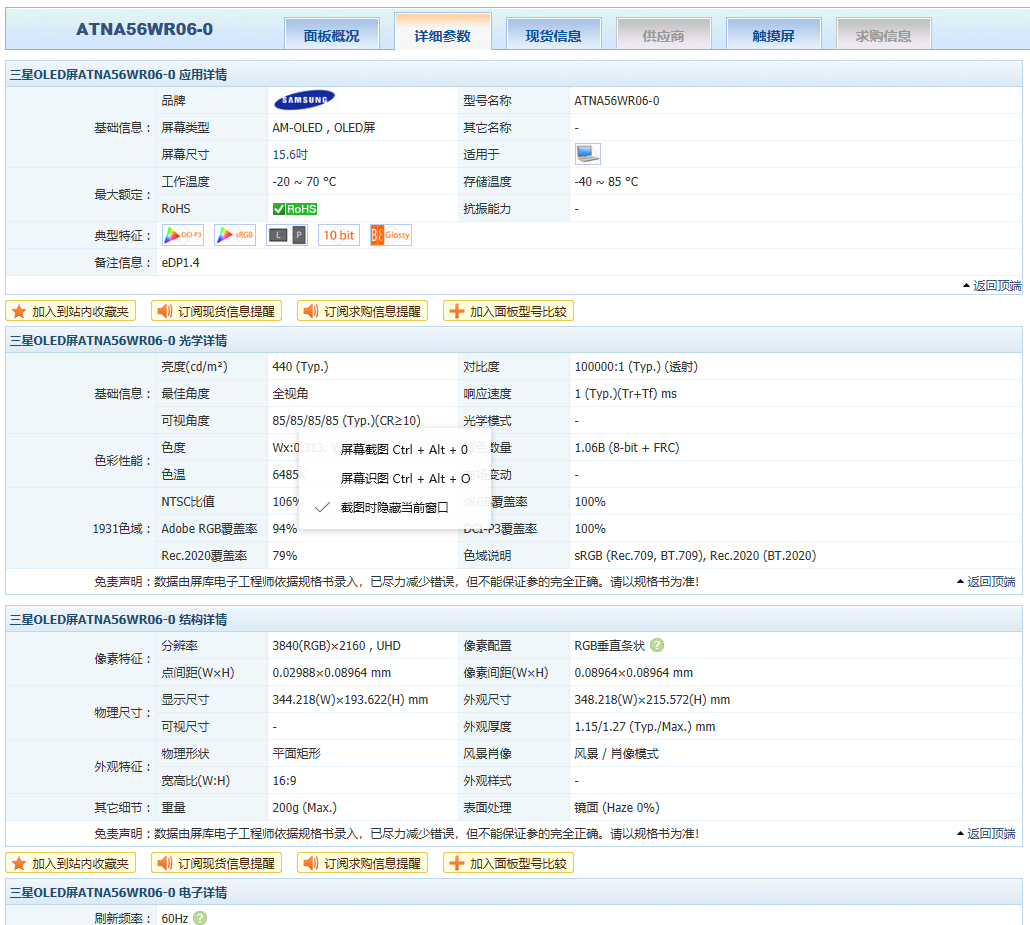This screenshot has width=1030, height=925.
Task: Choose 屏幕识图 Ctrl + Alt + O menu entry
Action: tap(395, 478)
